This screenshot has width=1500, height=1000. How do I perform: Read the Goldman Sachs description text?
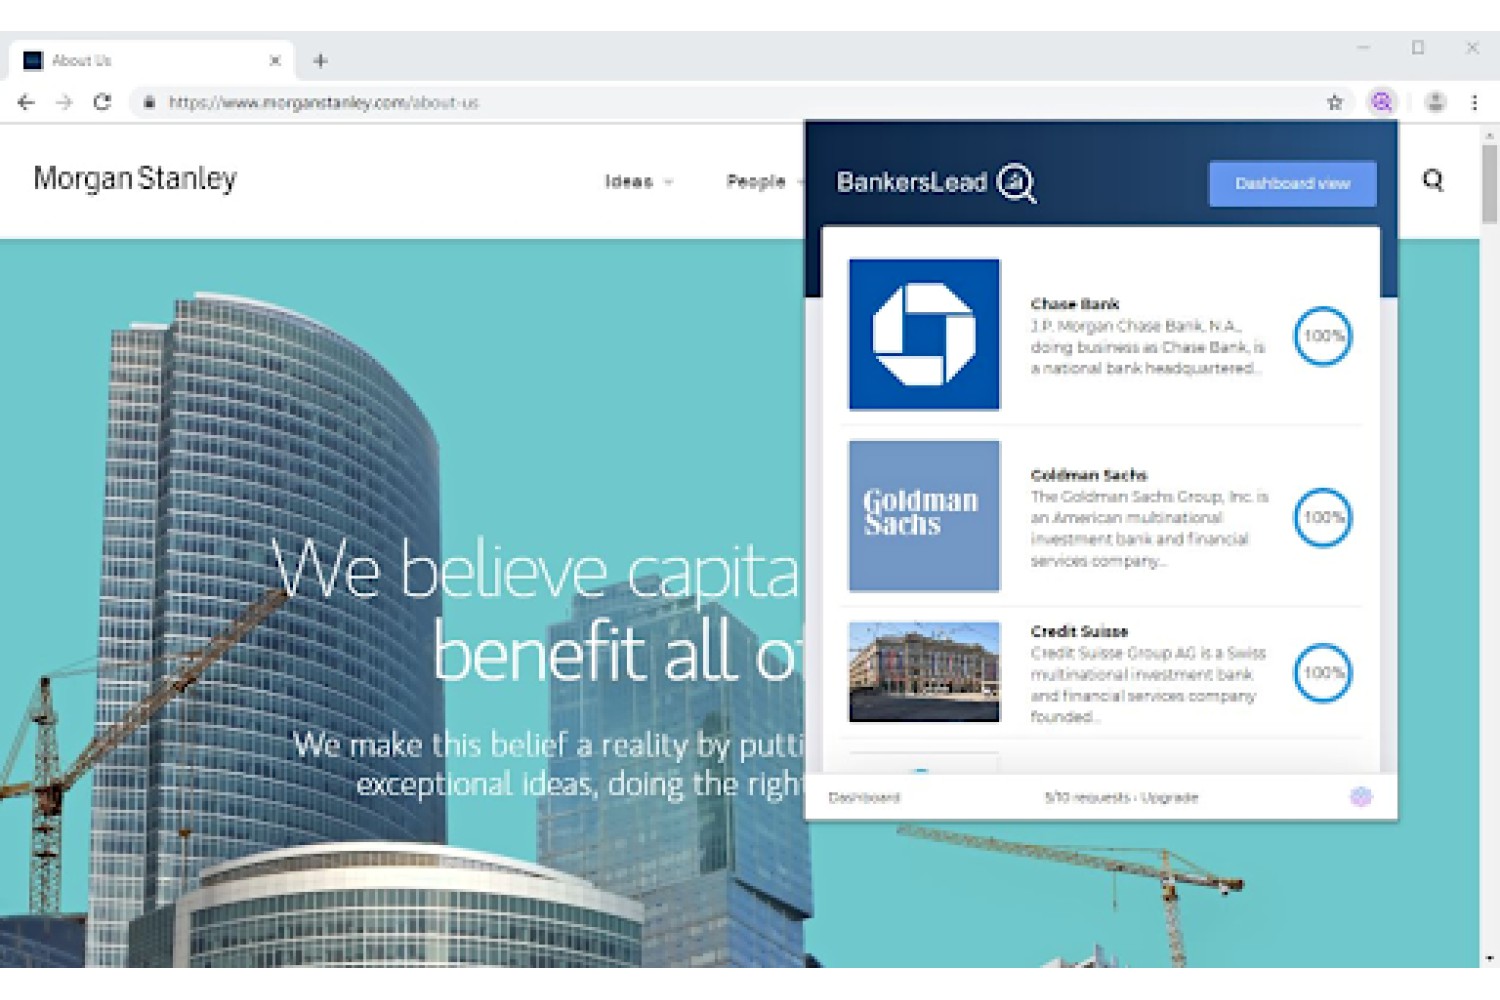pyautogui.click(x=1150, y=529)
